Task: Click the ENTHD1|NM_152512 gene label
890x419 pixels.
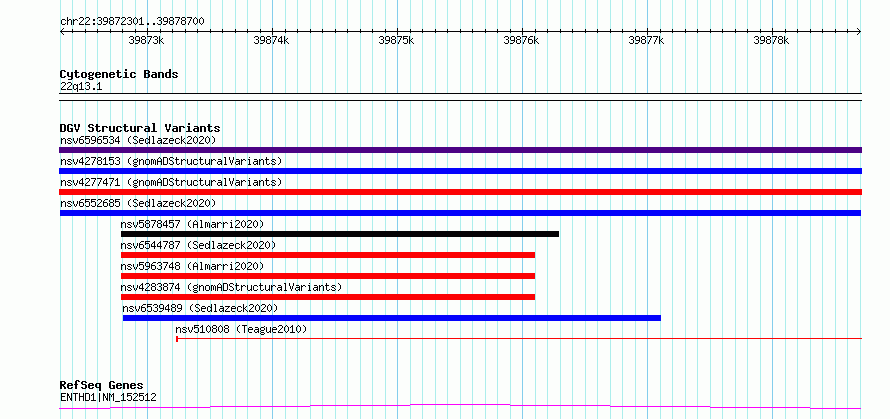Action: 108,397
